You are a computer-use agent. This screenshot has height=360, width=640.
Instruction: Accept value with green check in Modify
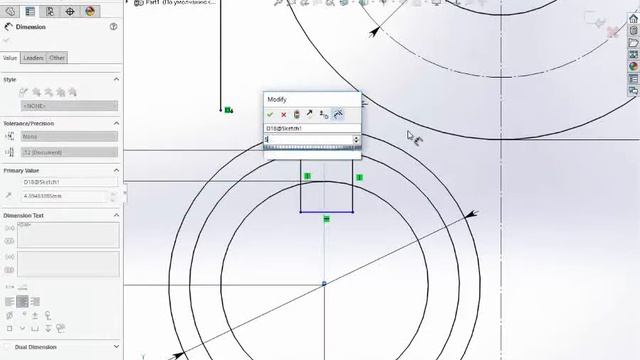click(x=270, y=115)
